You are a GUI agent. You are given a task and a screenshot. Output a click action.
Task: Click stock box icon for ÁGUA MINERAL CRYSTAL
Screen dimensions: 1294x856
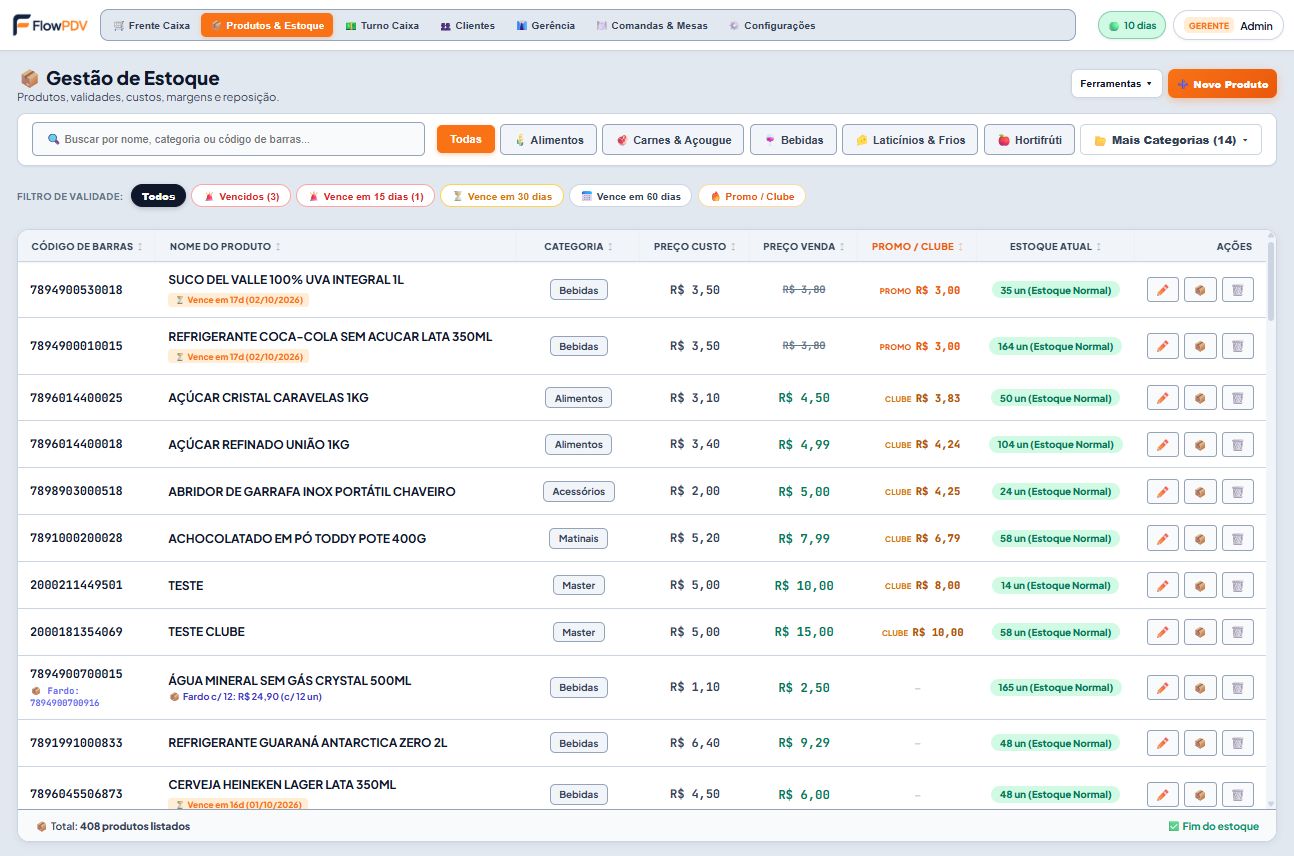[1200, 687]
